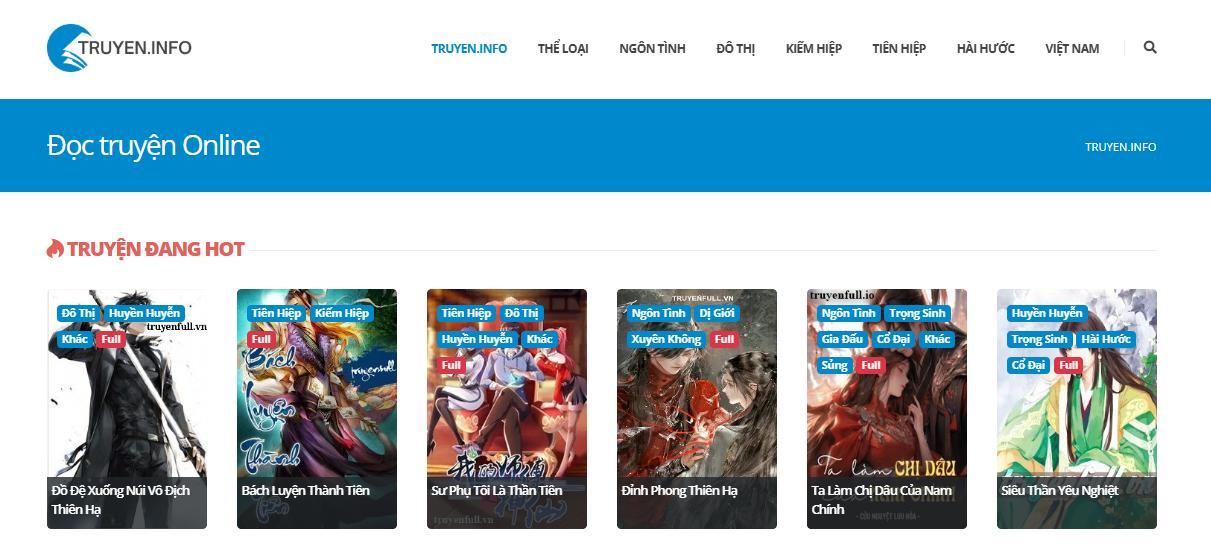Click the search magnifier icon
This screenshot has height=544, width=1211.
tap(1150, 47)
